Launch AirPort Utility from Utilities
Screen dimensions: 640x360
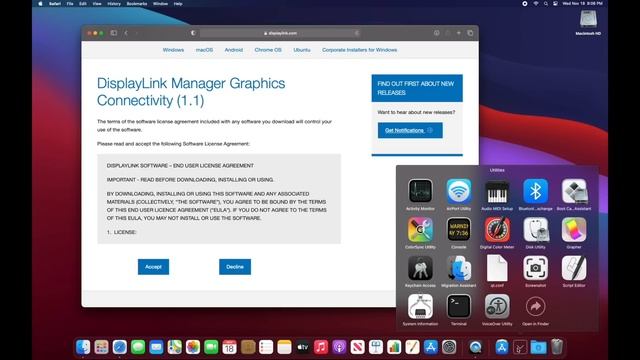coord(458,191)
